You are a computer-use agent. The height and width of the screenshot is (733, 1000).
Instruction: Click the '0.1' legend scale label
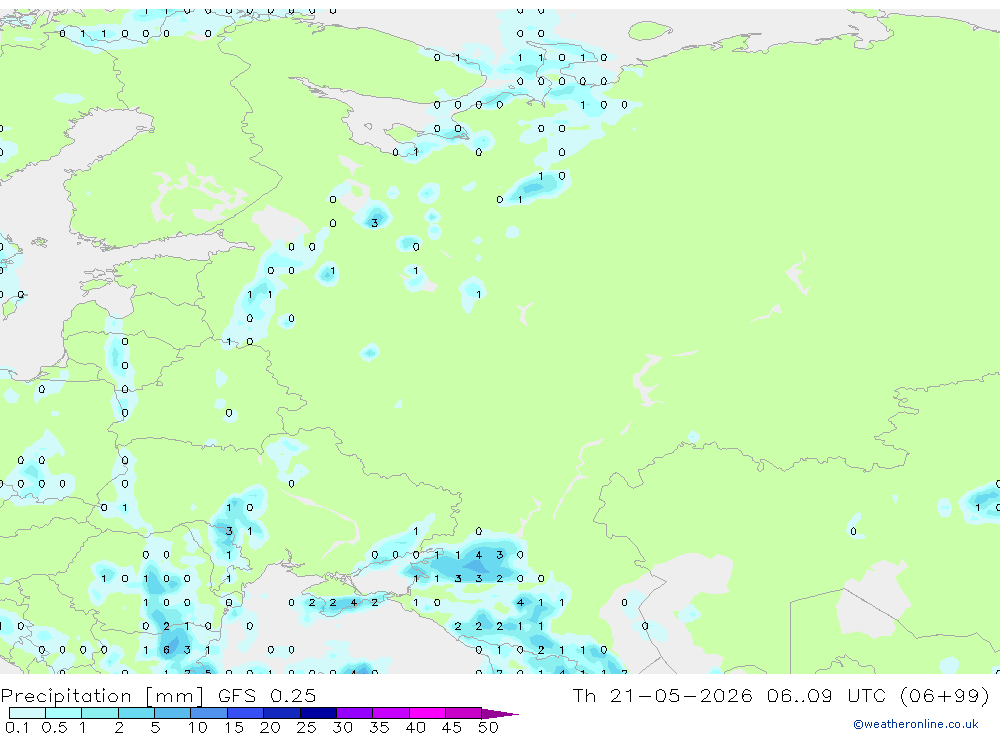[17, 727]
